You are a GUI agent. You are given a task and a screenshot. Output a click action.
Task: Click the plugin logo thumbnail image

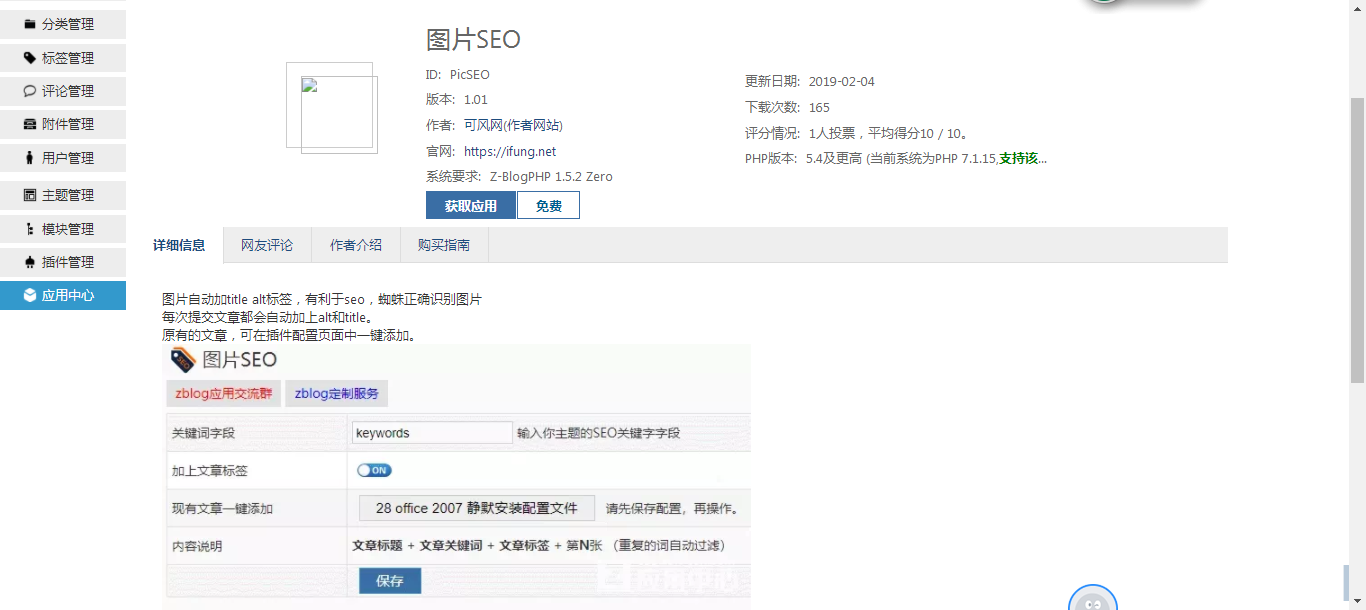[332, 108]
